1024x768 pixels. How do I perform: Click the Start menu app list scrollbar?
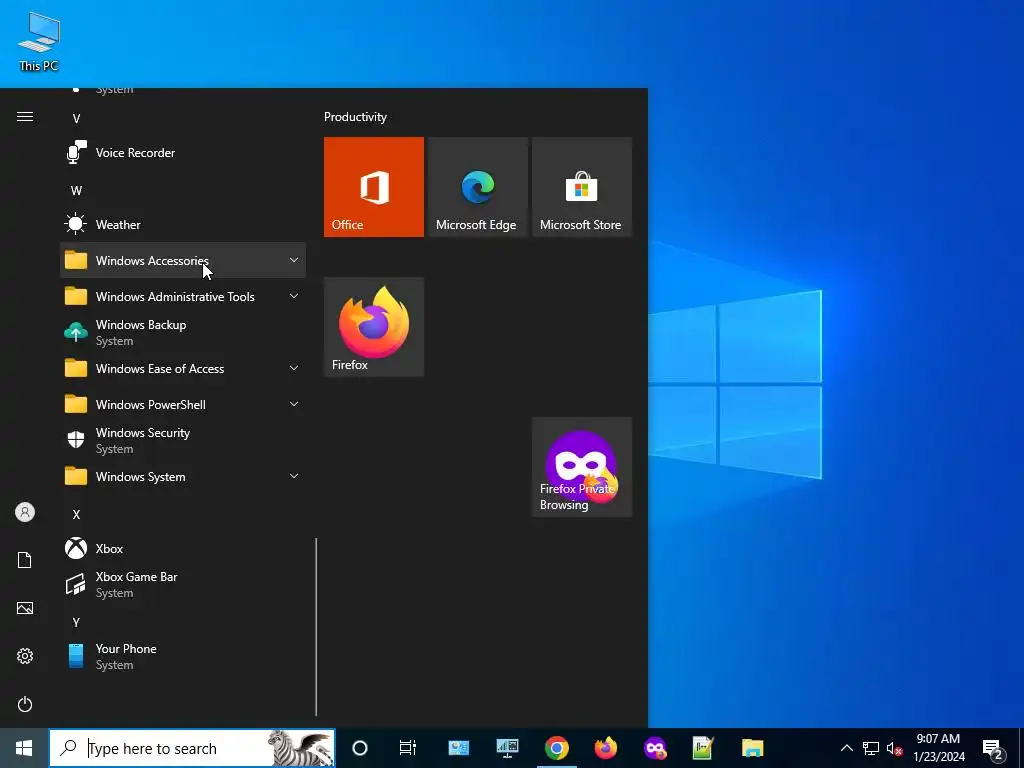tap(316, 627)
